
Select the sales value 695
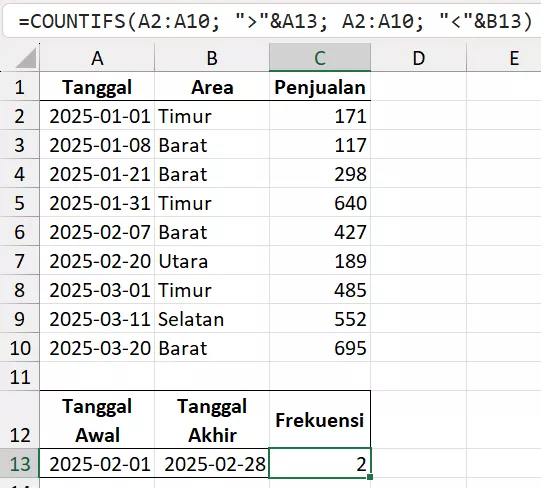pyautogui.click(x=320, y=348)
